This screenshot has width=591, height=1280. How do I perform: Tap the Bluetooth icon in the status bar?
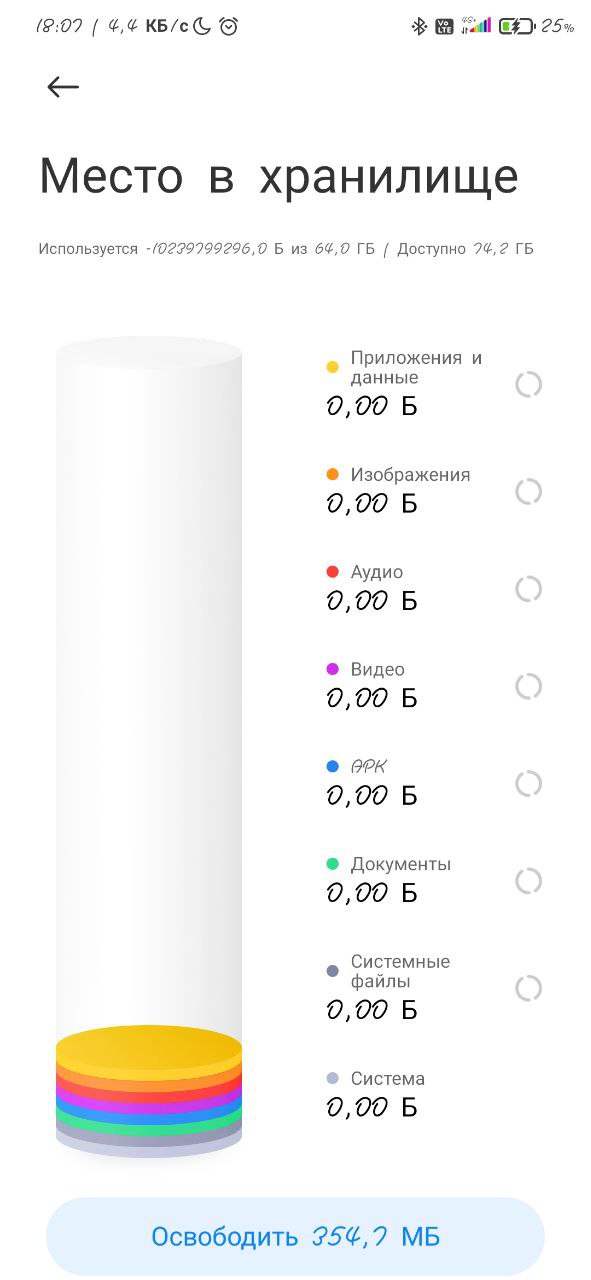pos(422,24)
